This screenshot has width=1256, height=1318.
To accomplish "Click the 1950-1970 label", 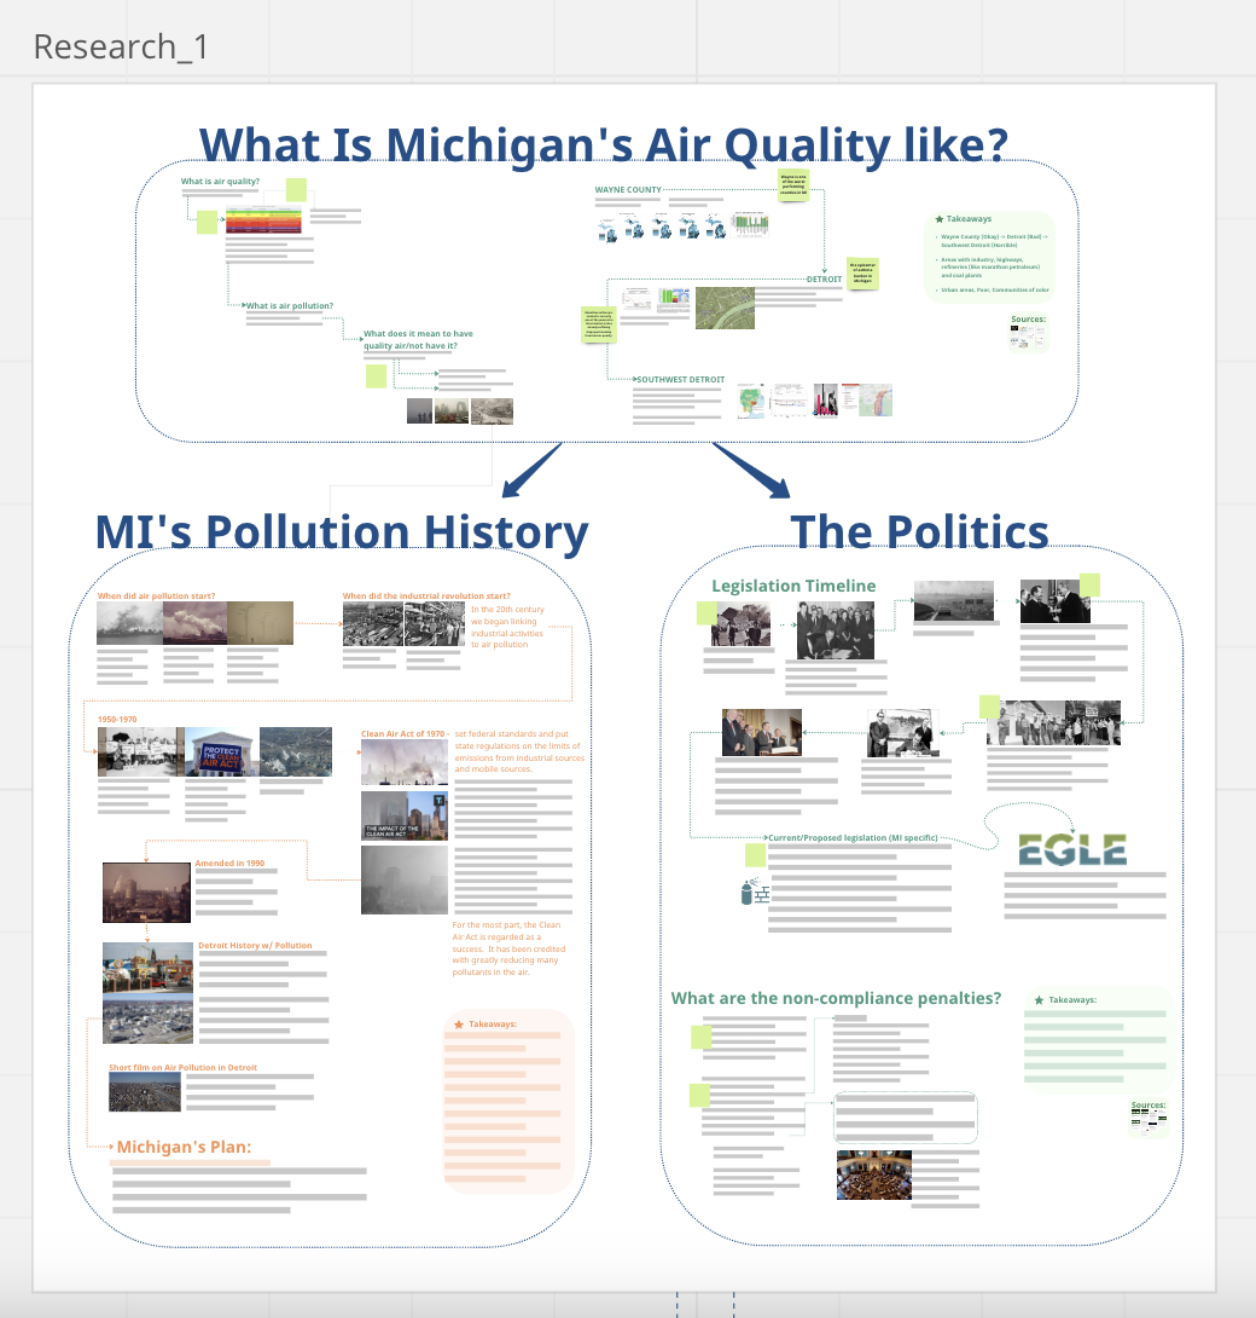I will (x=117, y=720).
